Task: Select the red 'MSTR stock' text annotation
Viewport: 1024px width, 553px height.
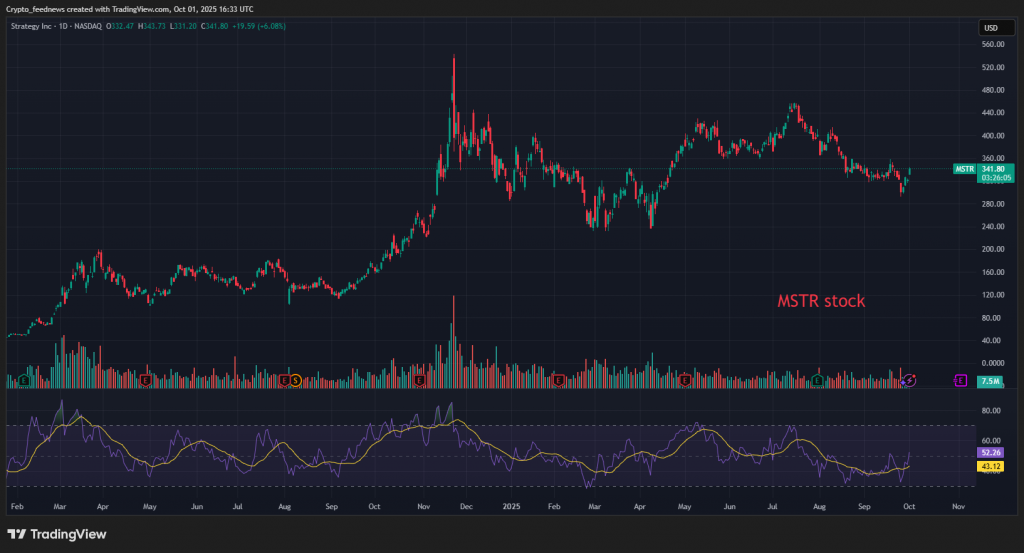Action: [x=821, y=300]
